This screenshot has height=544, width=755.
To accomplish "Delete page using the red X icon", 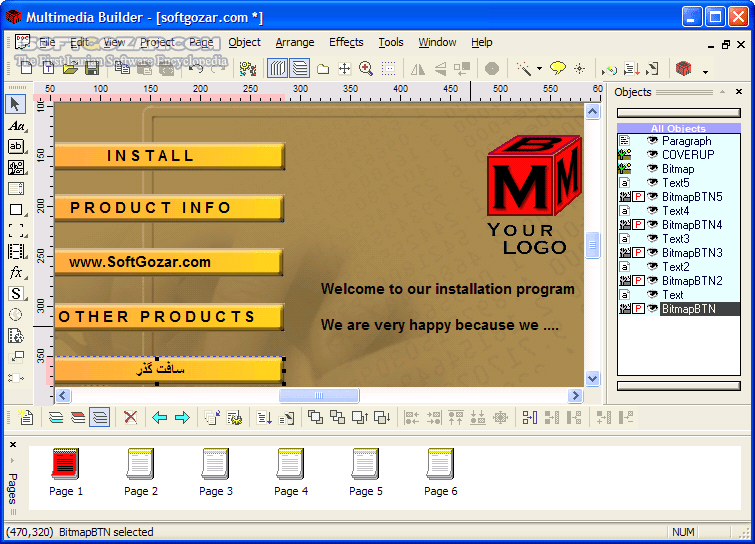I will pyautogui.click(x=130, y=417).
